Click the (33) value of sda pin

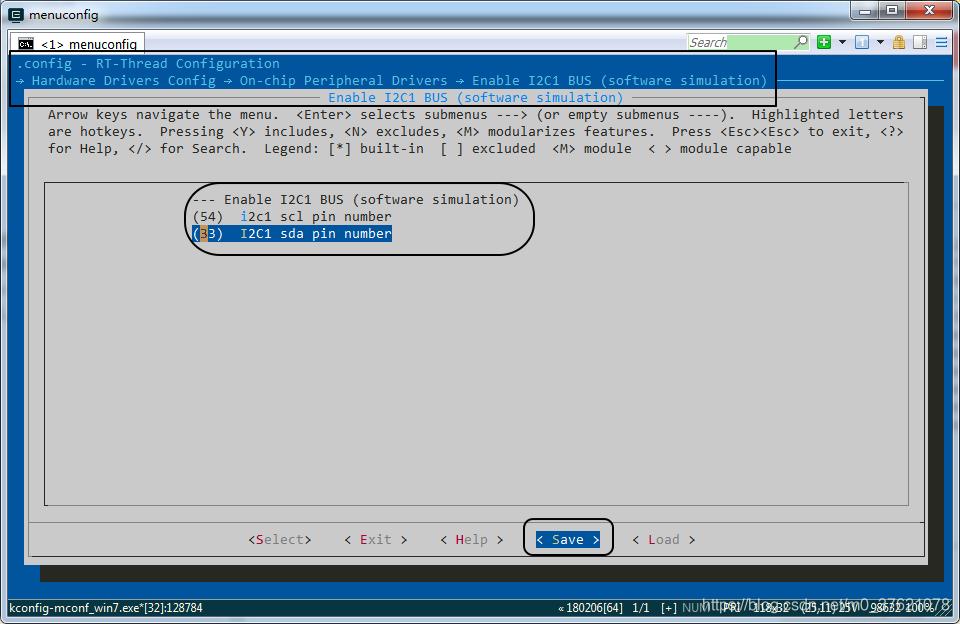coord(208,234)
